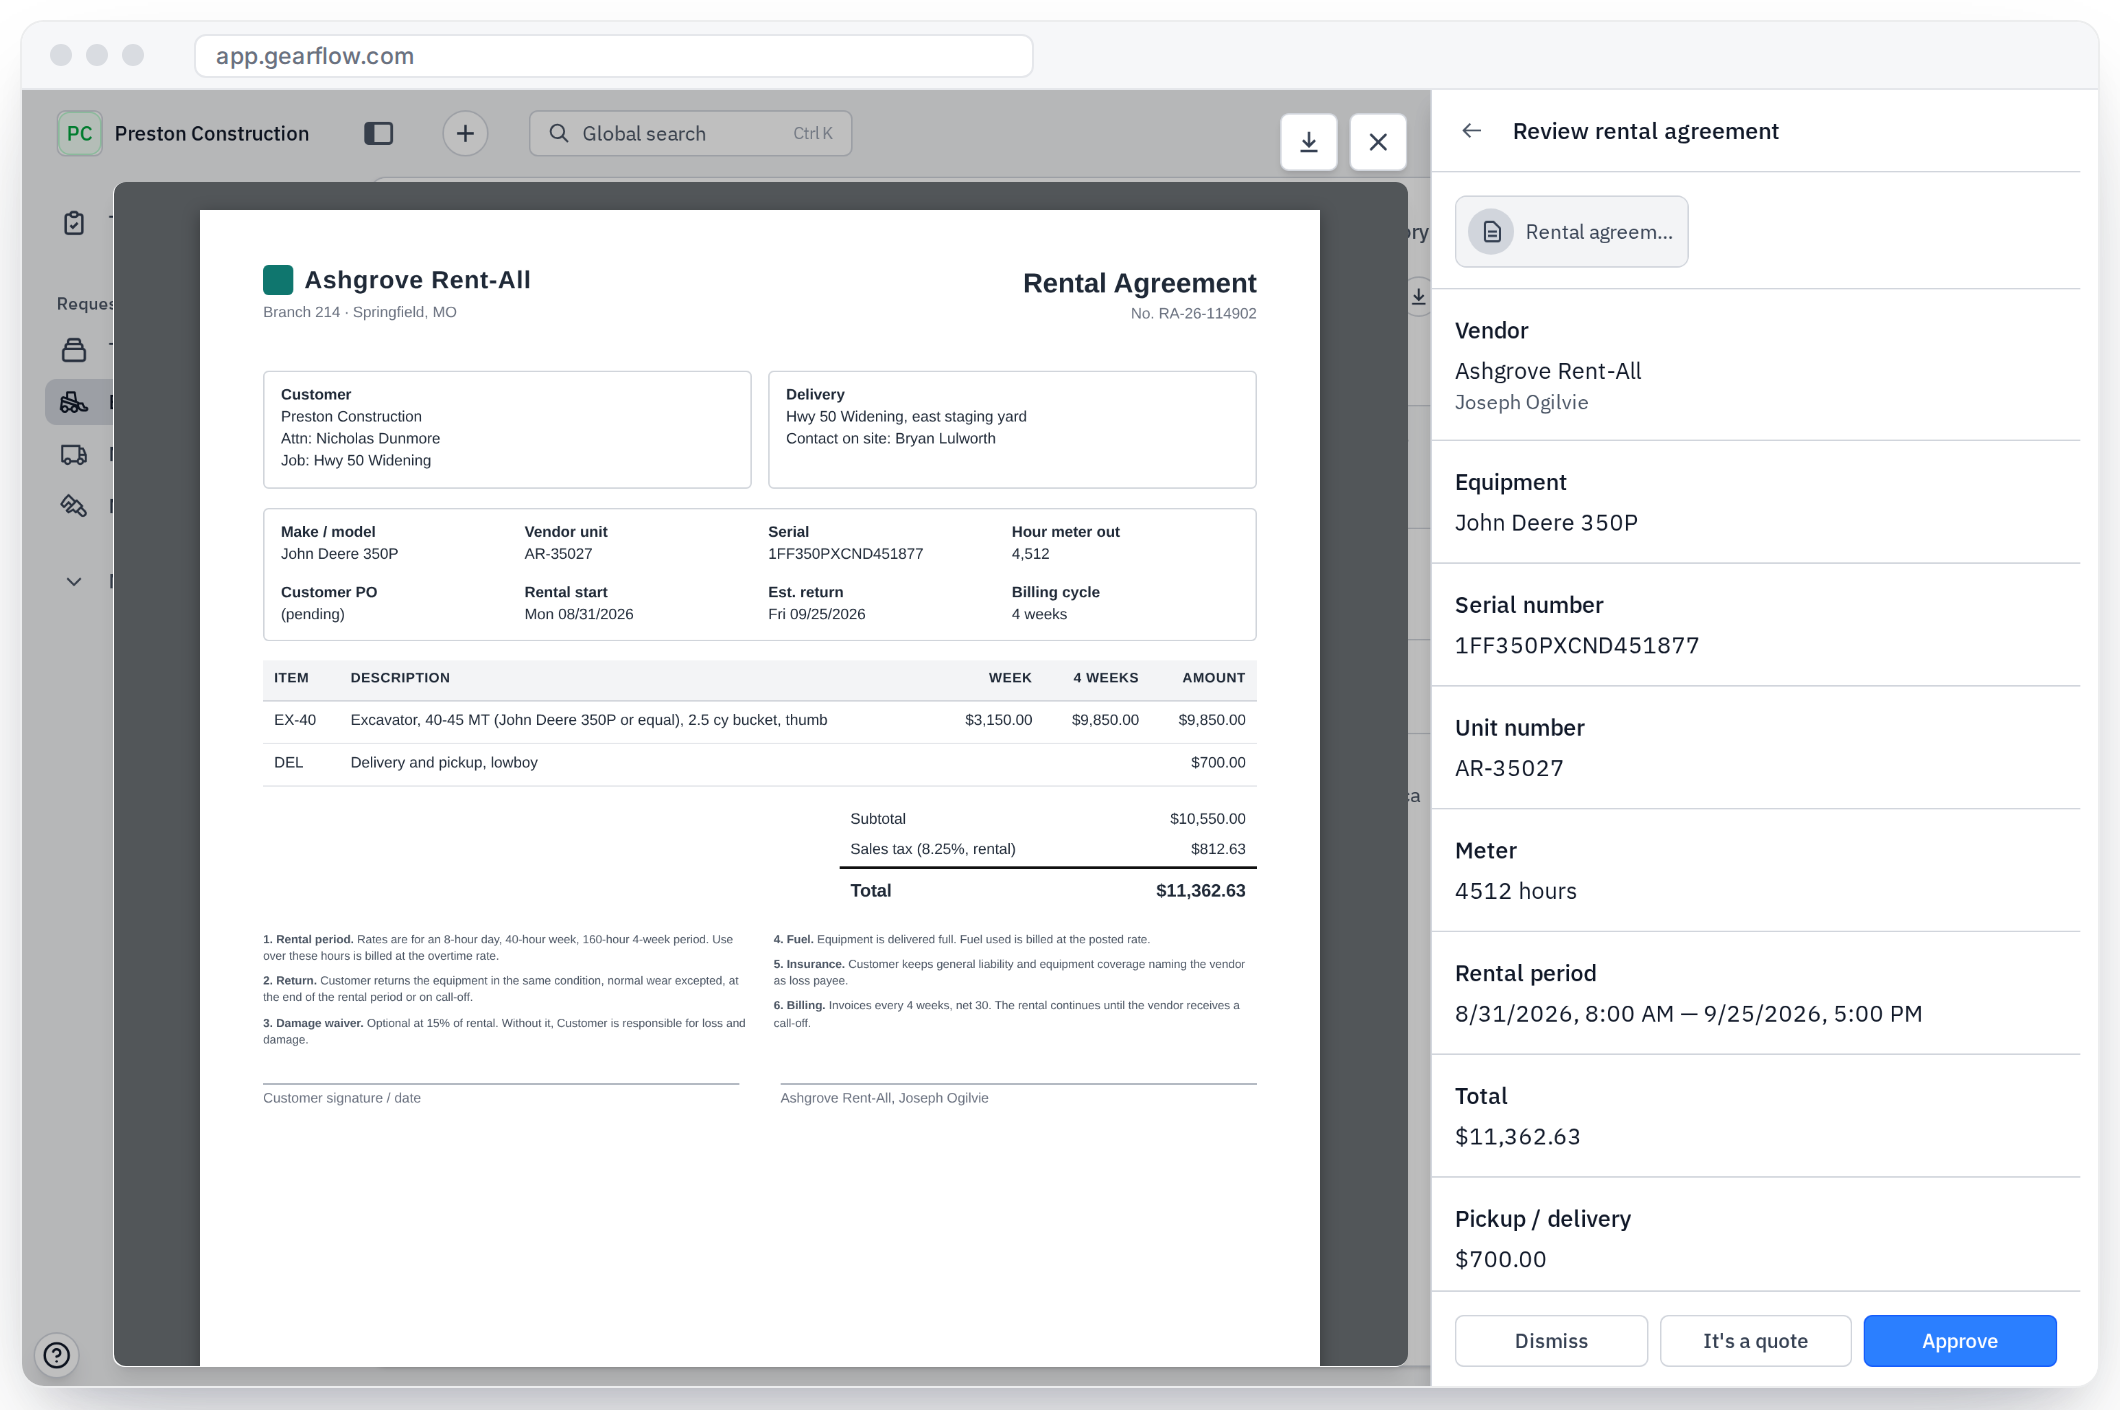Click the Ashgrove Rent-All green logo
The width and height of the screenshot is (2120, 1410).
point(278,280)
